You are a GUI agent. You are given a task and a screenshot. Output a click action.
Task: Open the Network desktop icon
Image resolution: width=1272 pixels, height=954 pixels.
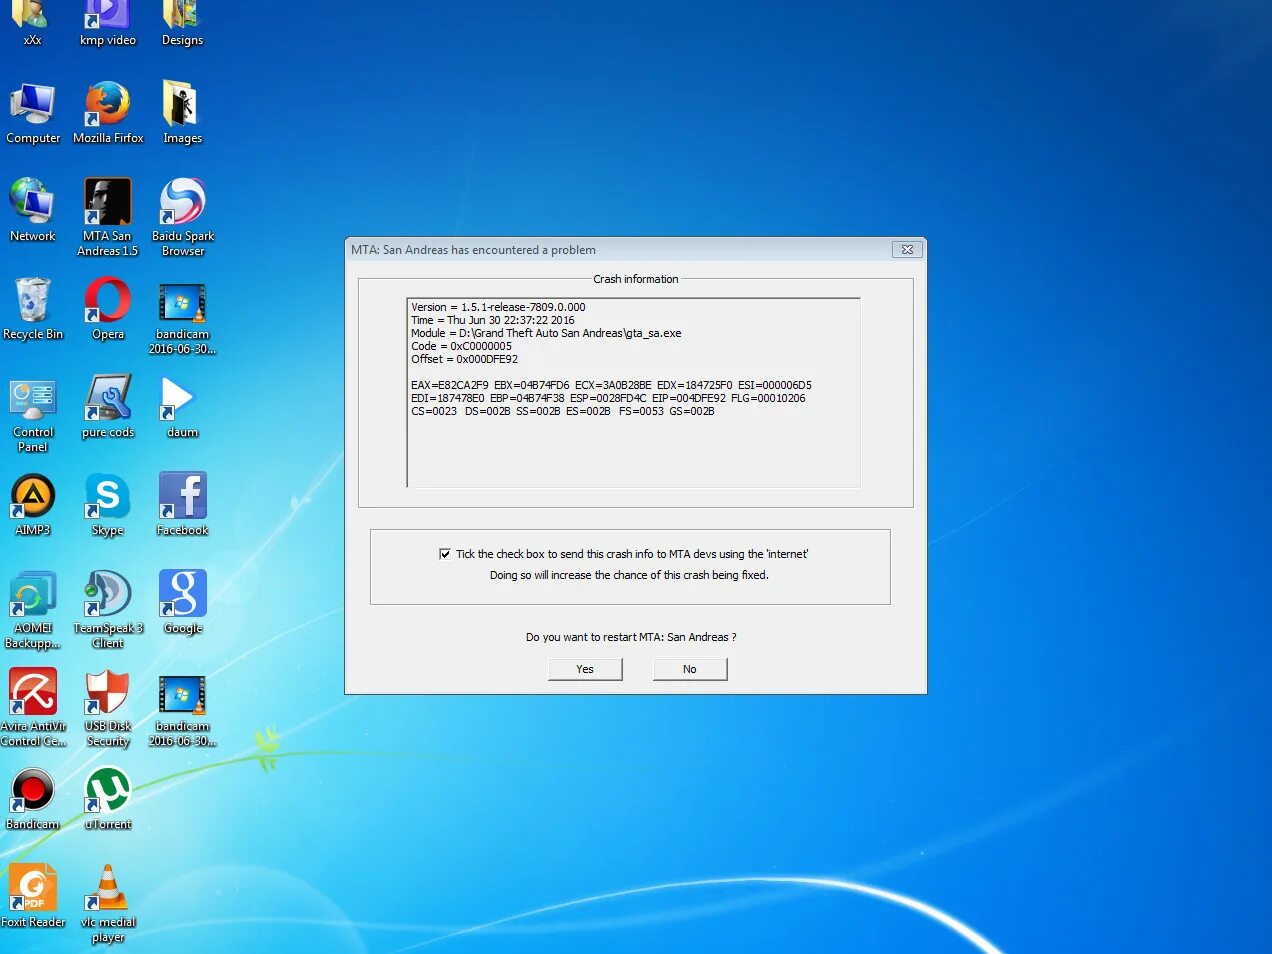point(33,210)
